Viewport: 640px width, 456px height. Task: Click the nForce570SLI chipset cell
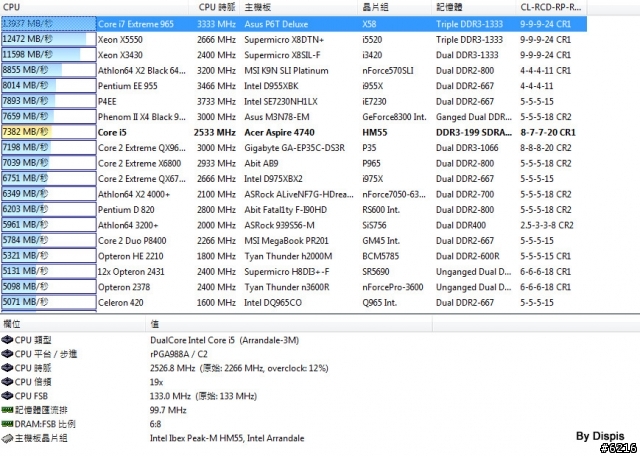pyautogui.click(x=388, y=71)
